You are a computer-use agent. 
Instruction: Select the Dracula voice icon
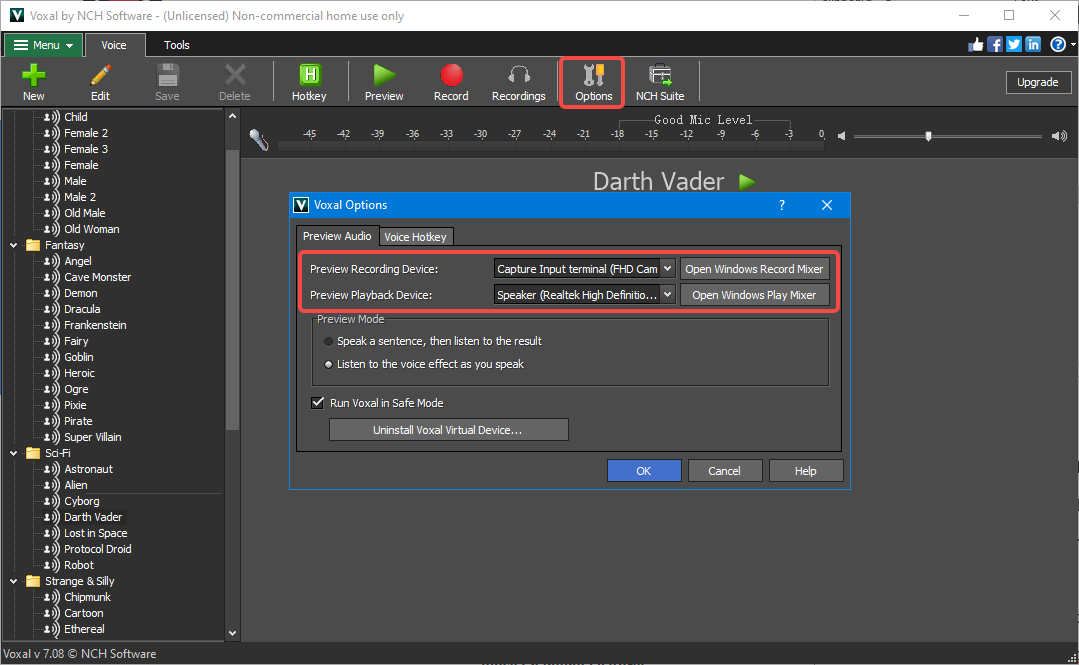coord(52,309)
